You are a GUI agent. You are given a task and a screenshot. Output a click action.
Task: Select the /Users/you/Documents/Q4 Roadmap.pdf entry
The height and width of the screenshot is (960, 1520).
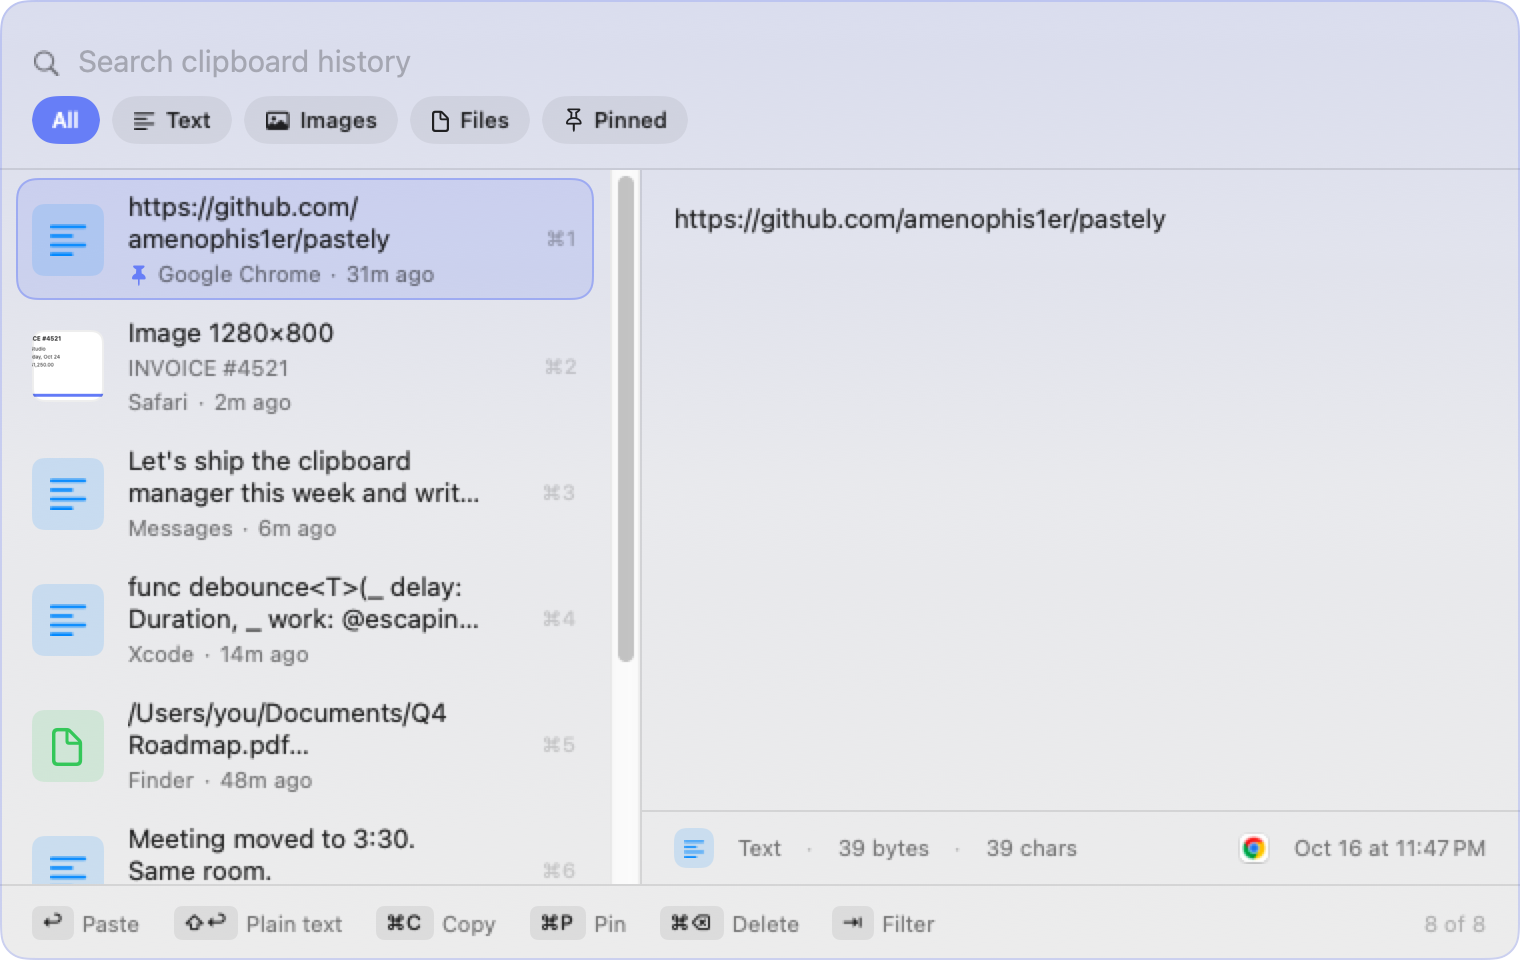tap(305, 745)
